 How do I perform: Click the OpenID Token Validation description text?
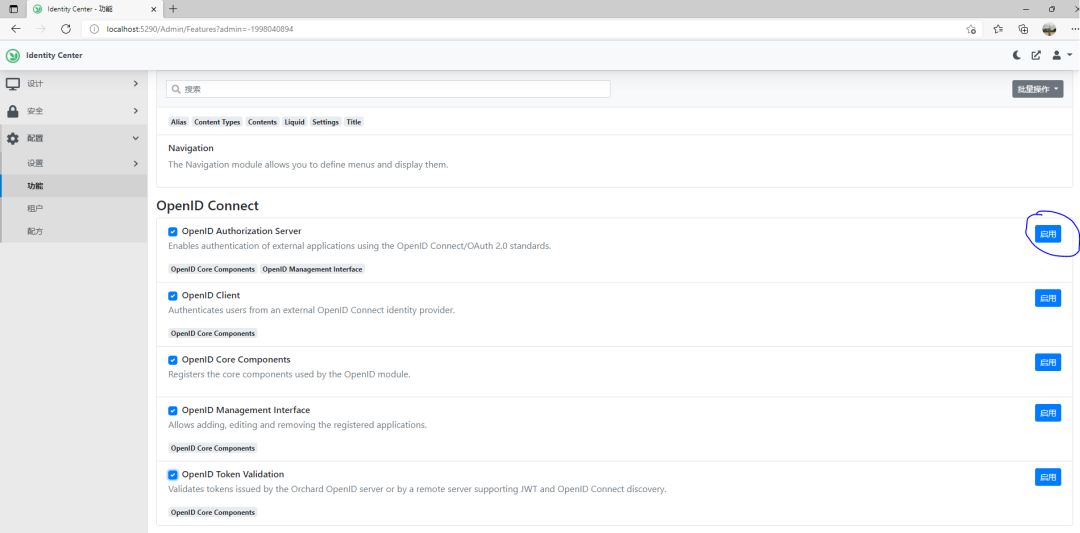point(417,490)
